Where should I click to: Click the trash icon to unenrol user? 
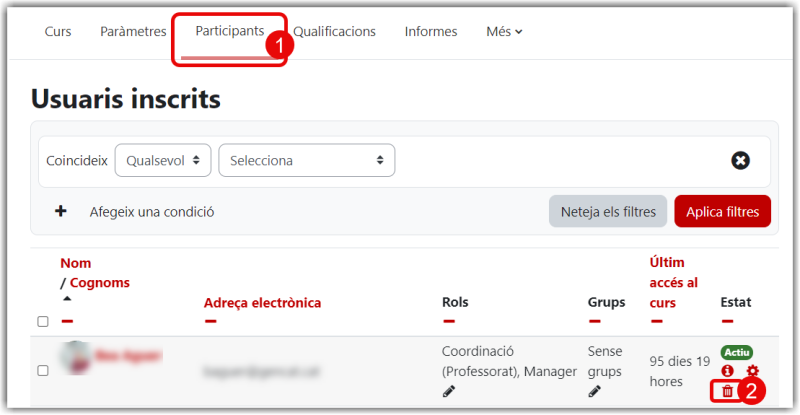click(x=728, y=392)
